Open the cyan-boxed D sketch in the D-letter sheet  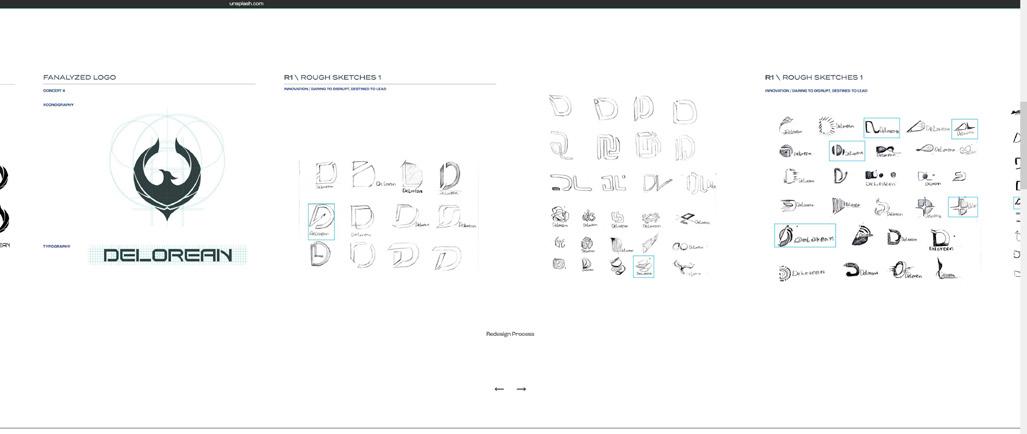click(x=322, y=221)
